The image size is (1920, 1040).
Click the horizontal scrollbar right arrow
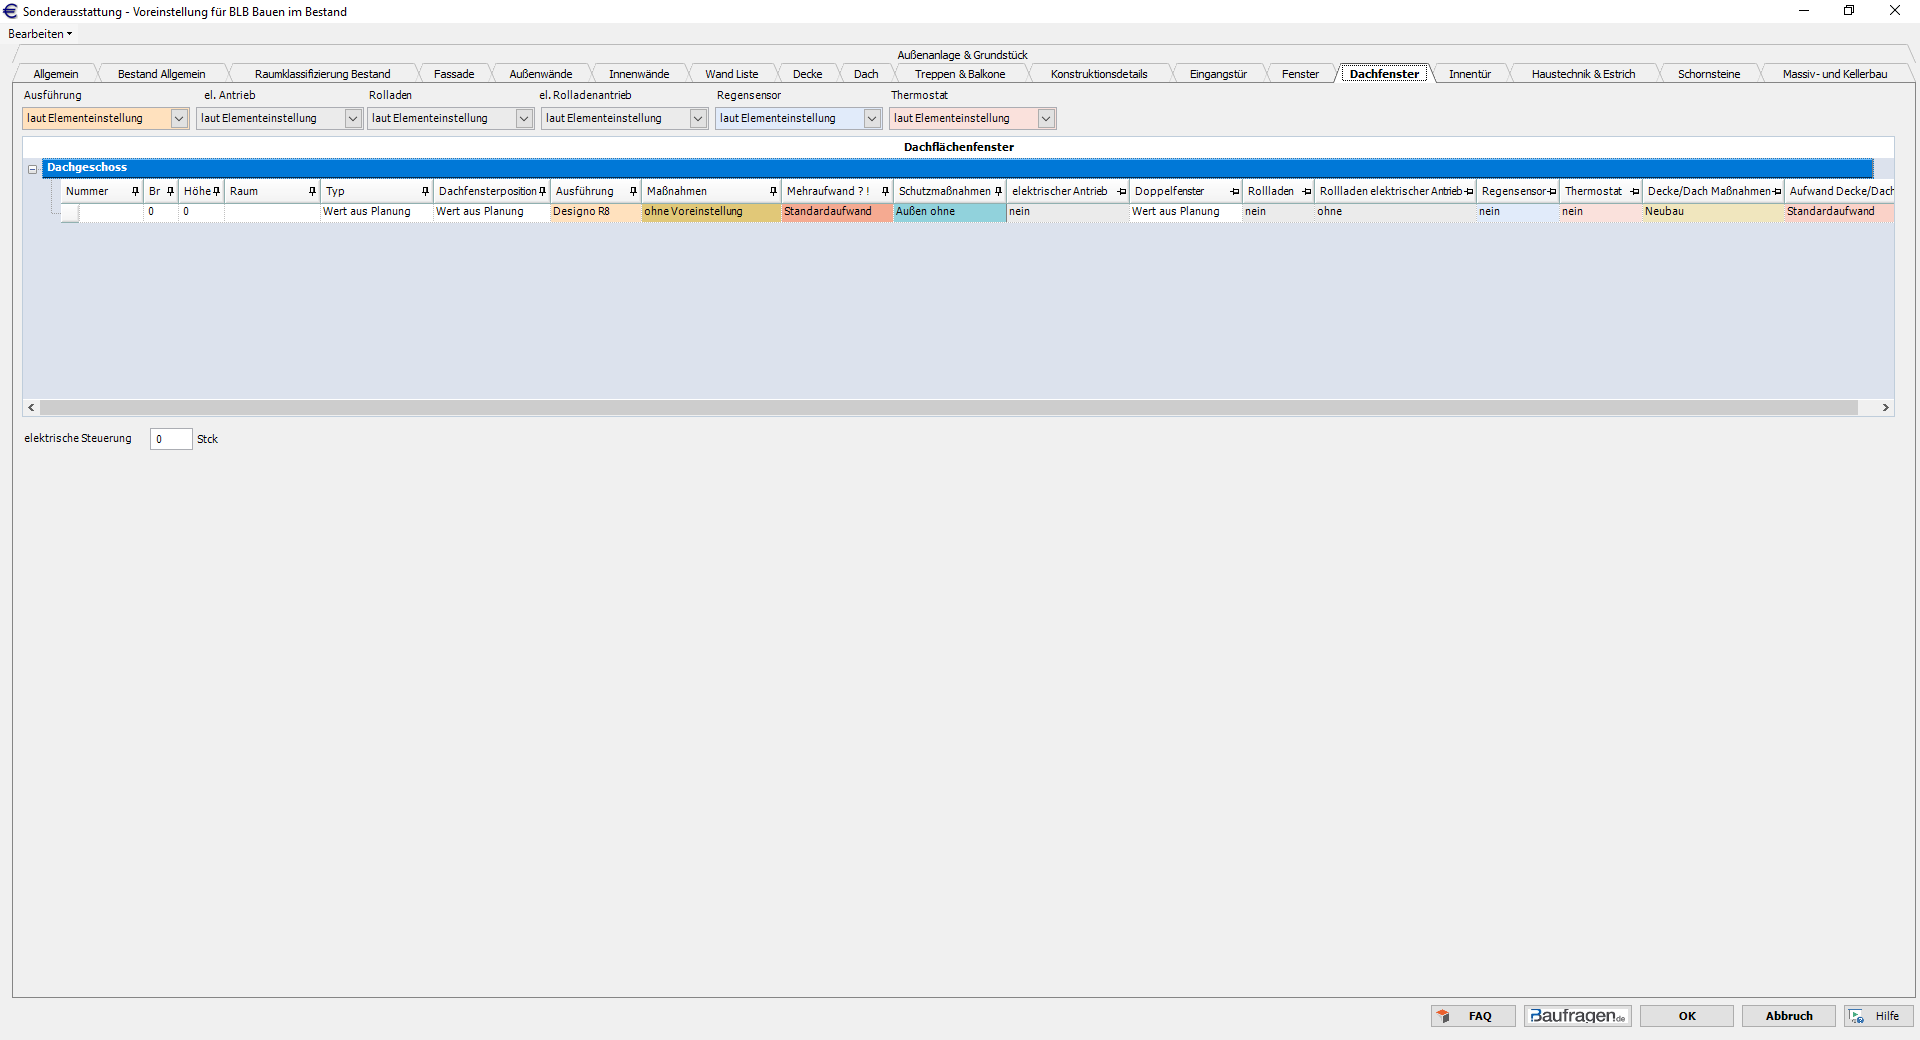(x=1885, y=408)
